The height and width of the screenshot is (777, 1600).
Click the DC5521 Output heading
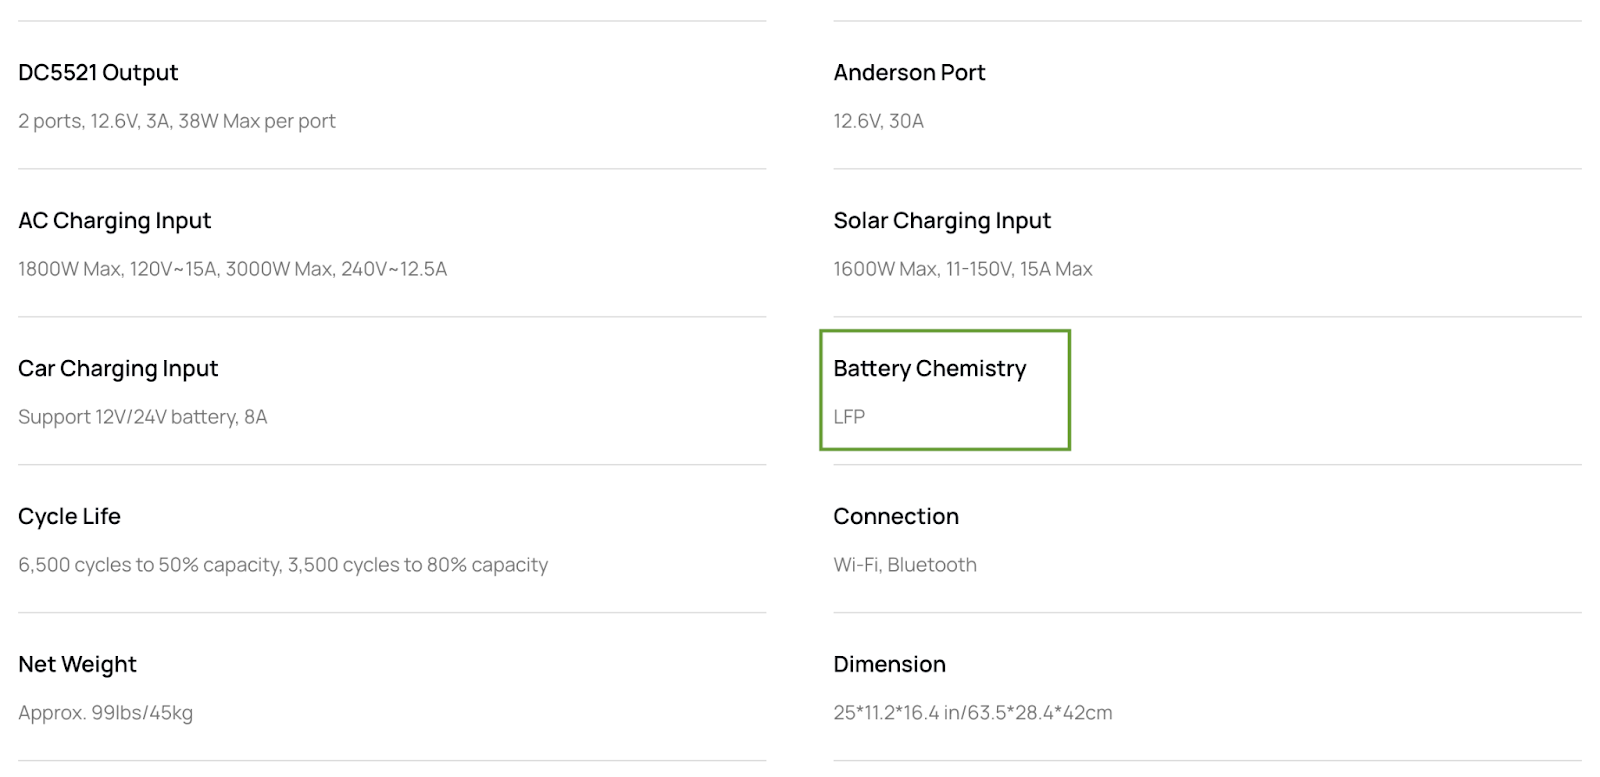tap(98, 73)
